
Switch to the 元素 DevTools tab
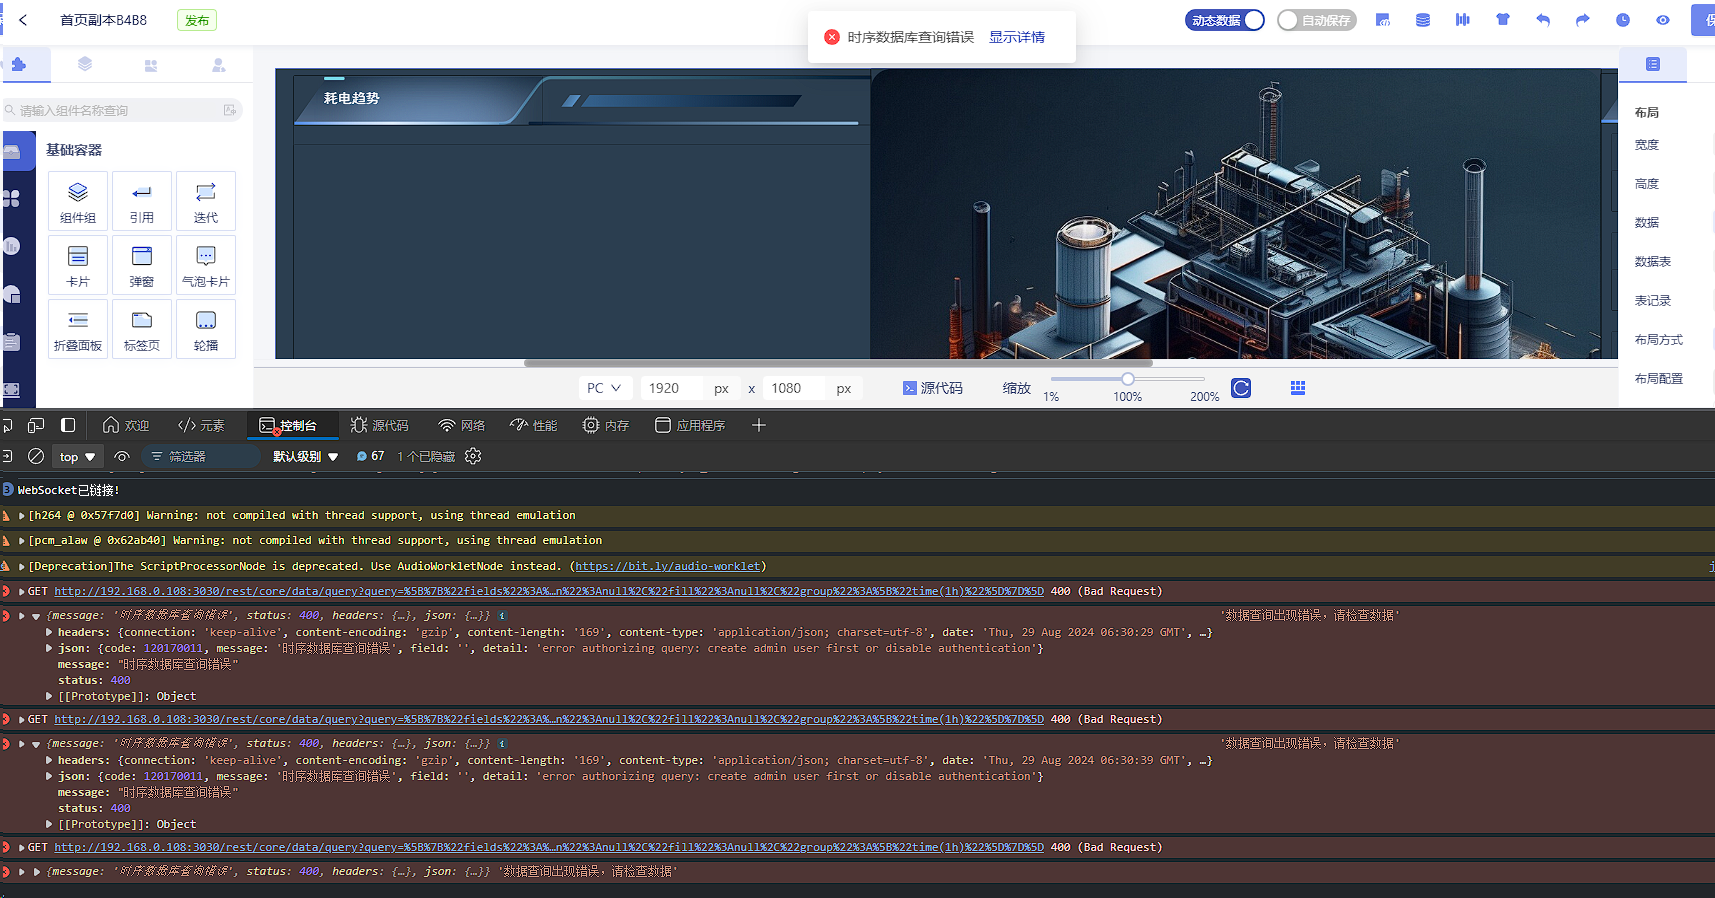click(x=201, y=425)
